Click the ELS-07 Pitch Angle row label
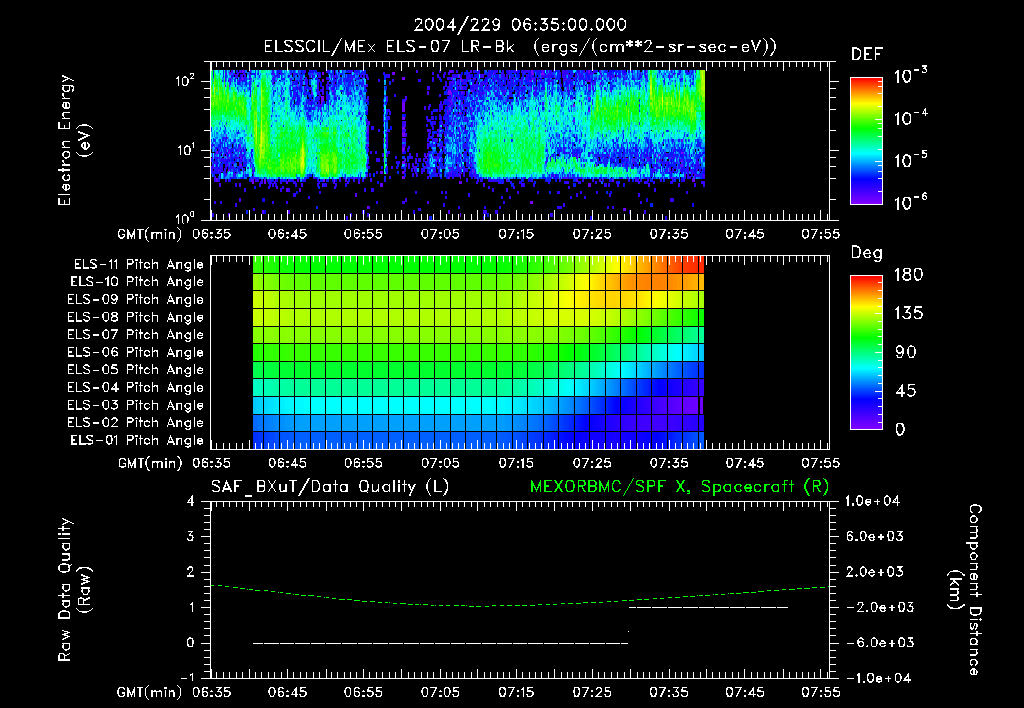This screenshot has height=708, width=1024. point(135,335)
